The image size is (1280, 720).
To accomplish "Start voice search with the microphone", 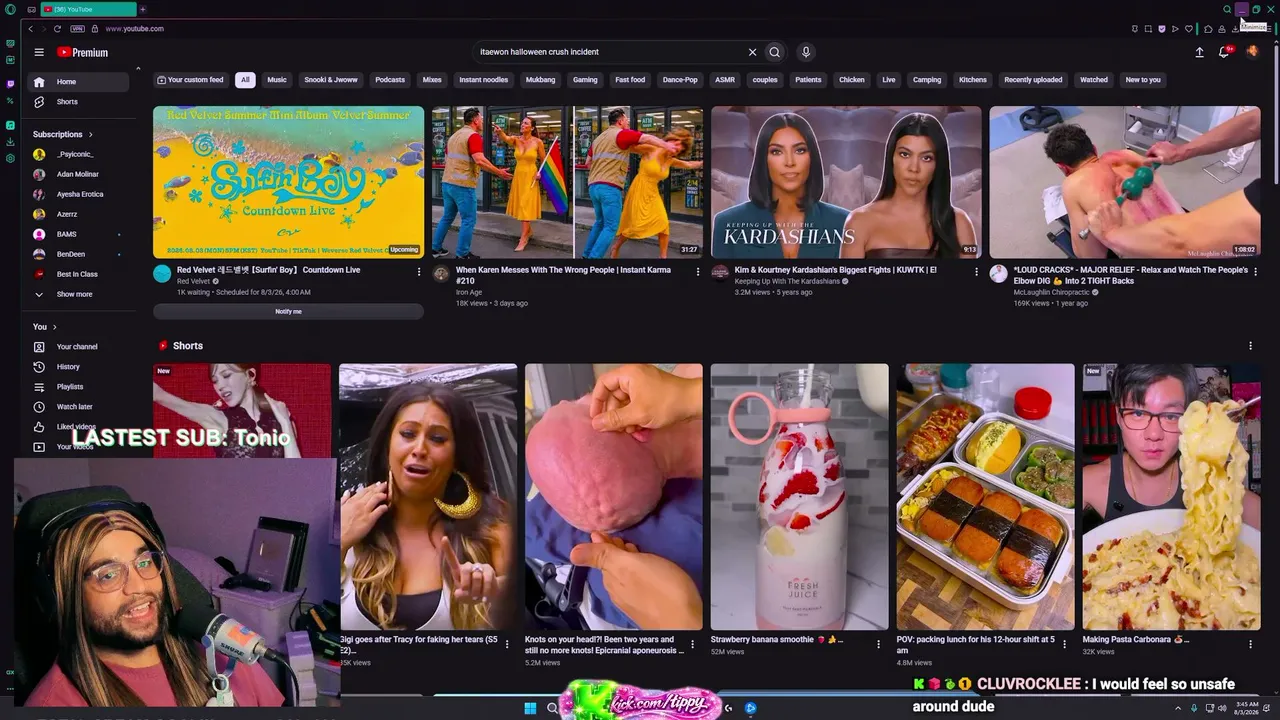I will (805, 52).
